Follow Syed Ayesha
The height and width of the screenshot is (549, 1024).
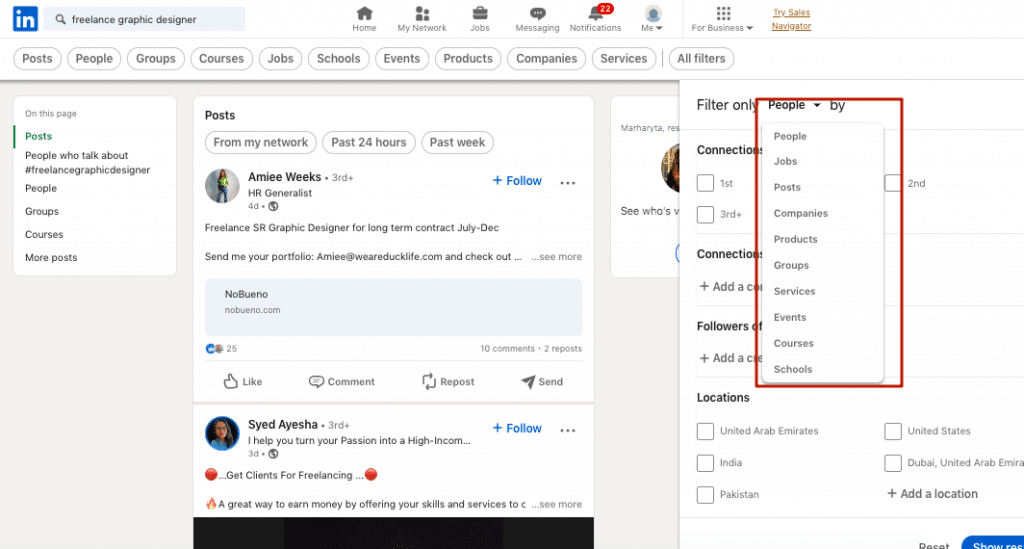(517, 428)
